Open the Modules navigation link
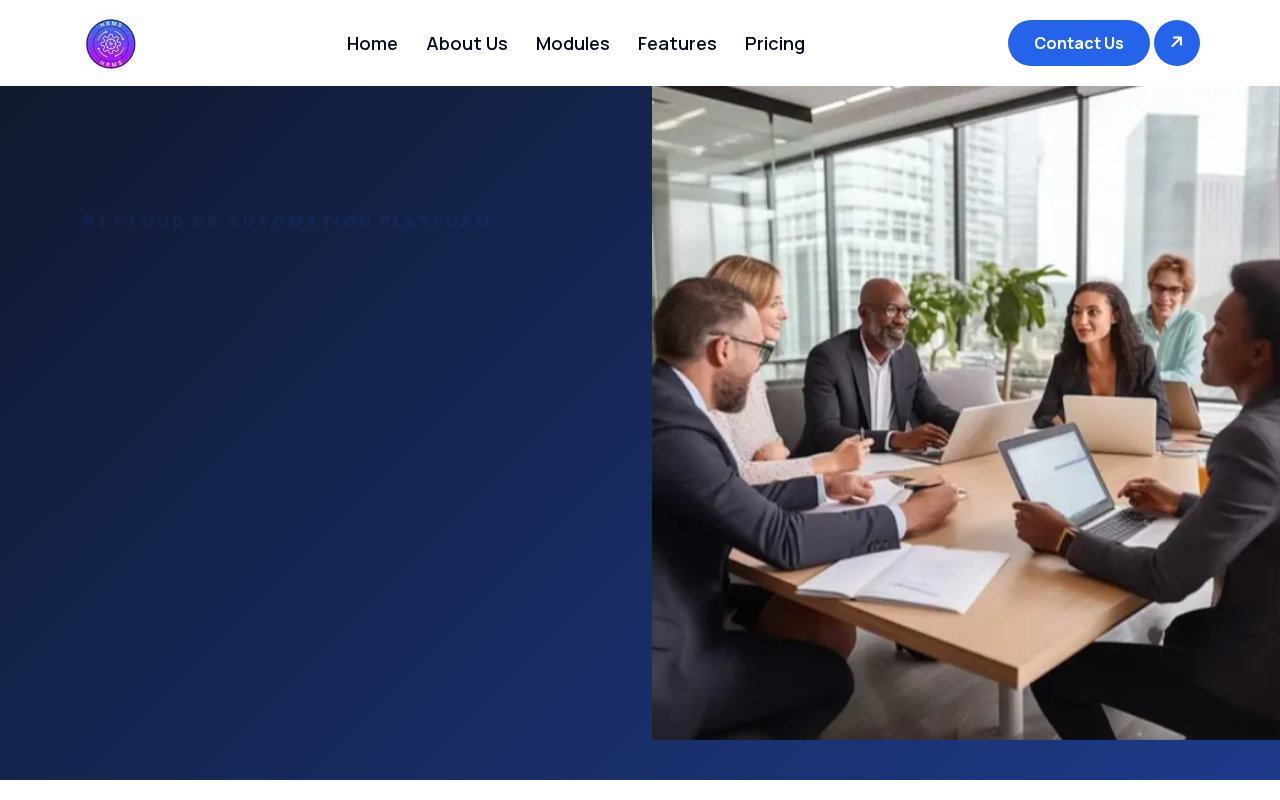 click(x=573, y=43)
